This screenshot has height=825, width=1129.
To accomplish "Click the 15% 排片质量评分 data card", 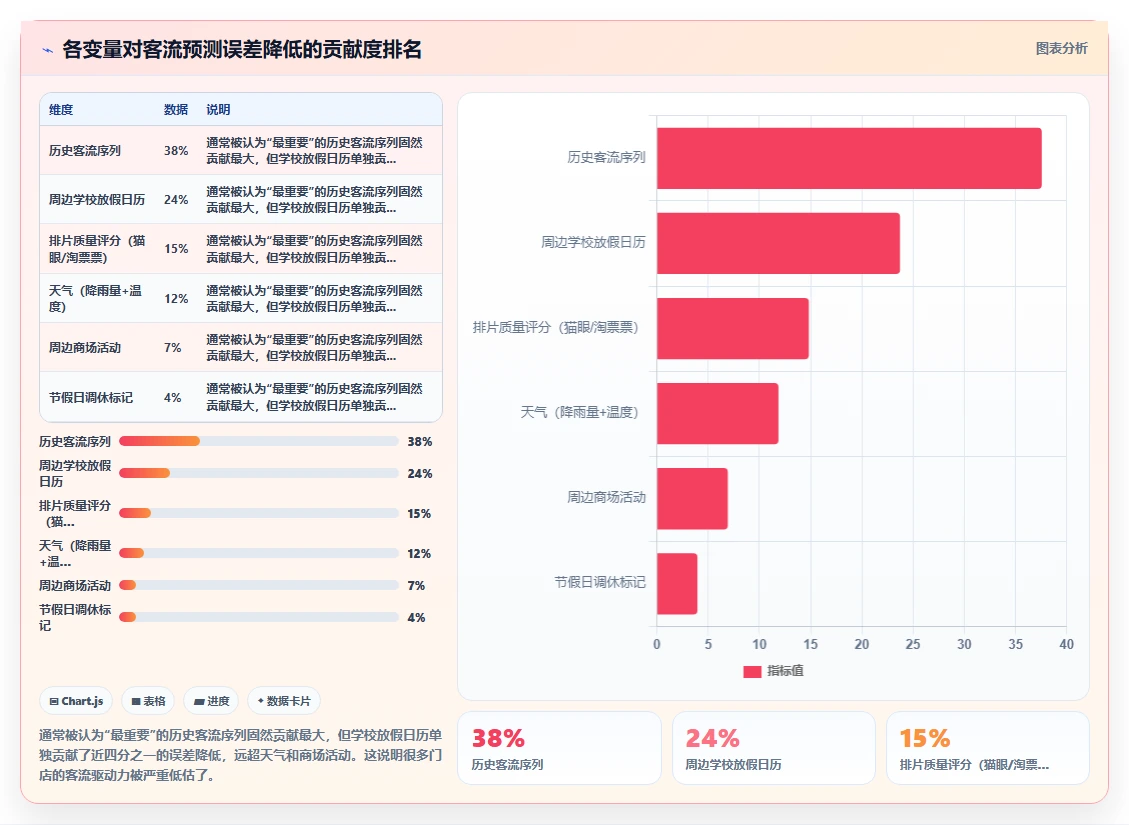I will point(987,748).
